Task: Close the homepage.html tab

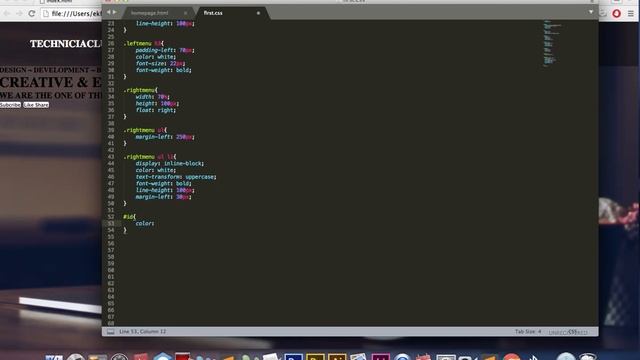Action: point(186,13)
